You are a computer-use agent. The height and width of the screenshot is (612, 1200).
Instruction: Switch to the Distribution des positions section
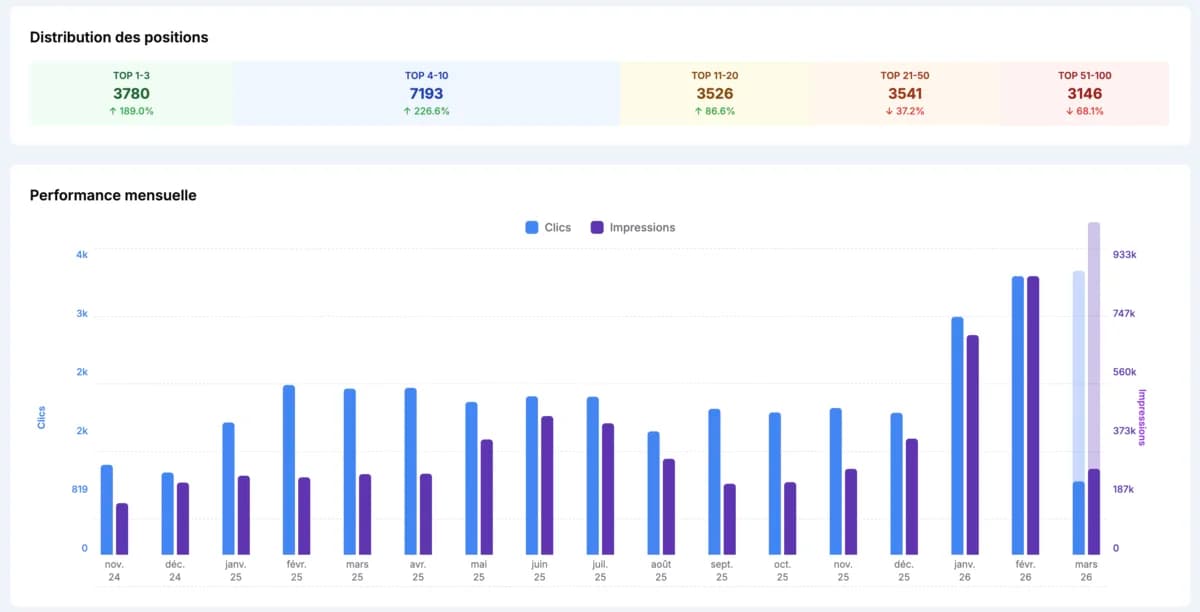tap(118, 37)
